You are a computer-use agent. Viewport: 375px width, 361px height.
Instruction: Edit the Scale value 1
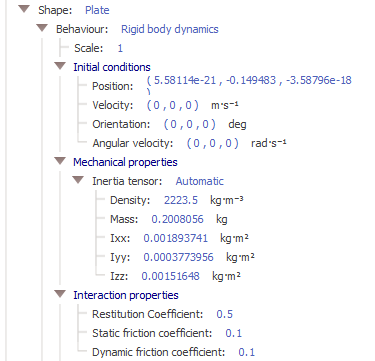click(x=120, y=48)
